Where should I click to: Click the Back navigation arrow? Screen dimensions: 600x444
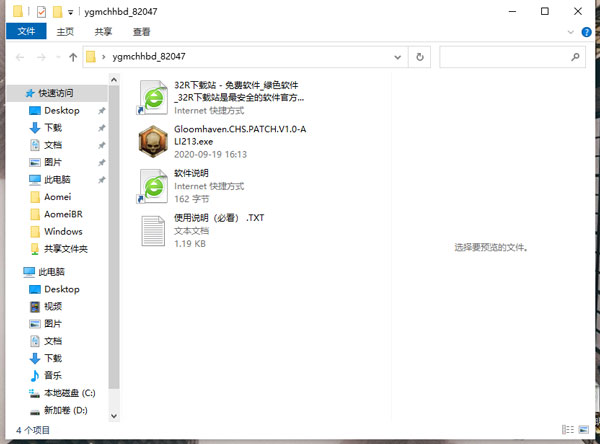pos(20,57)
